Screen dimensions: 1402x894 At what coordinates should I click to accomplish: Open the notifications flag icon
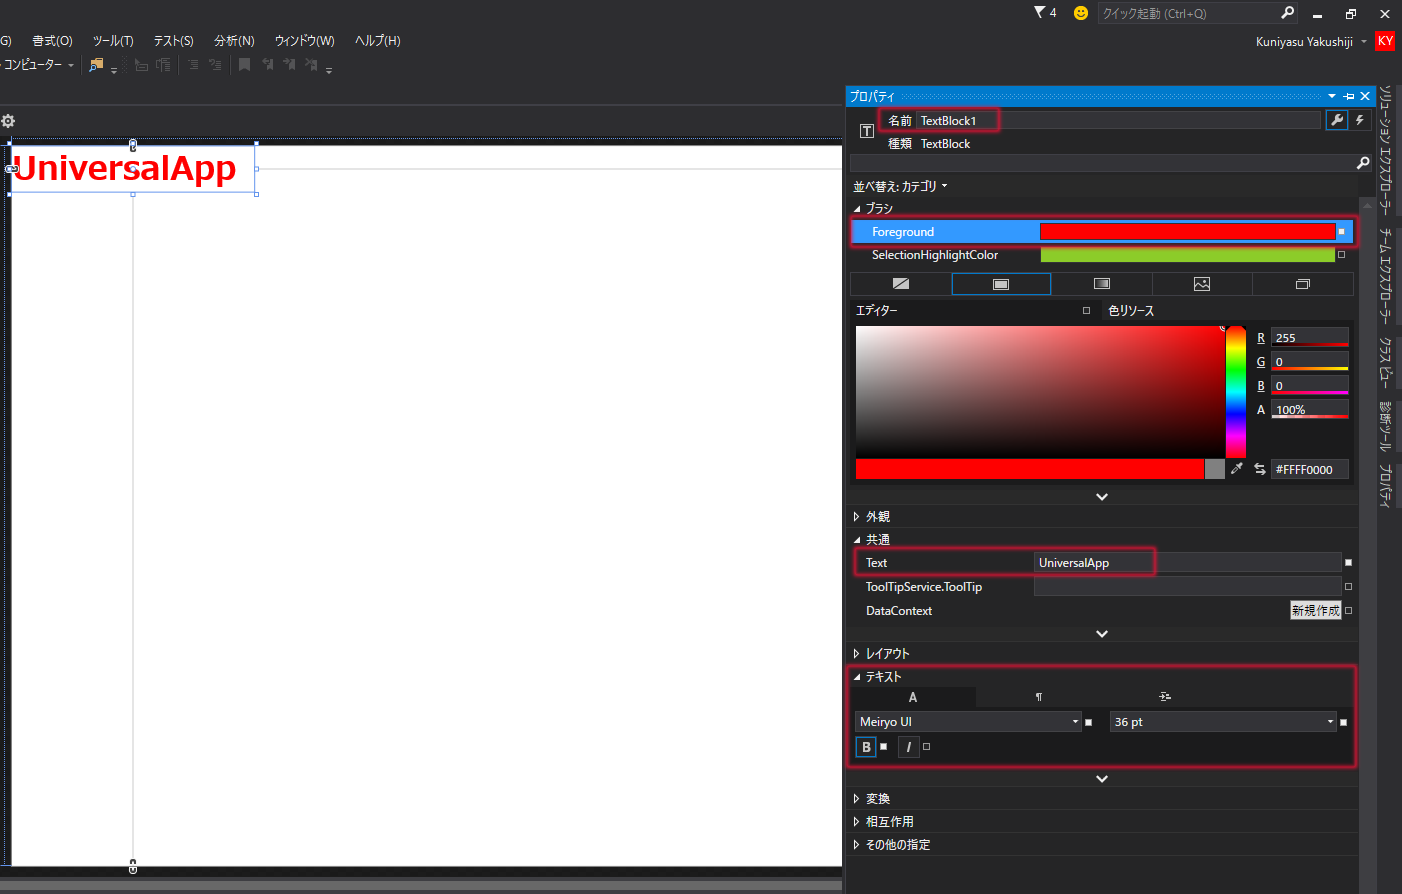coord(1040,12)
